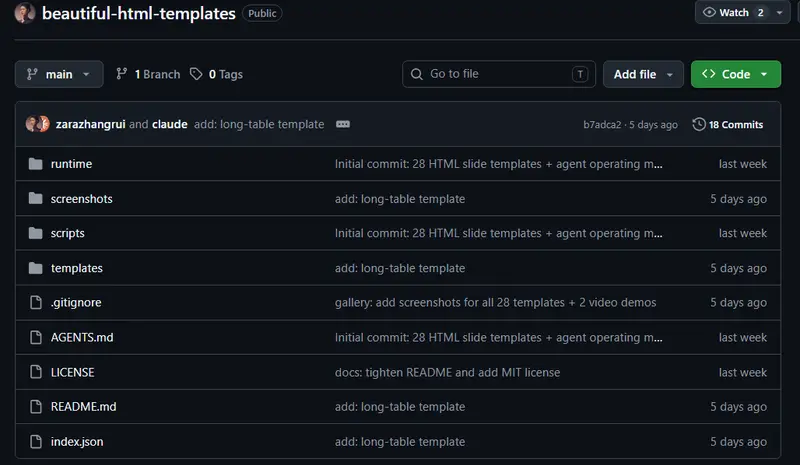Click the tag icon beside 0 Tags
This screenshot has width=800, height=465.
click(x=196, y=74)
